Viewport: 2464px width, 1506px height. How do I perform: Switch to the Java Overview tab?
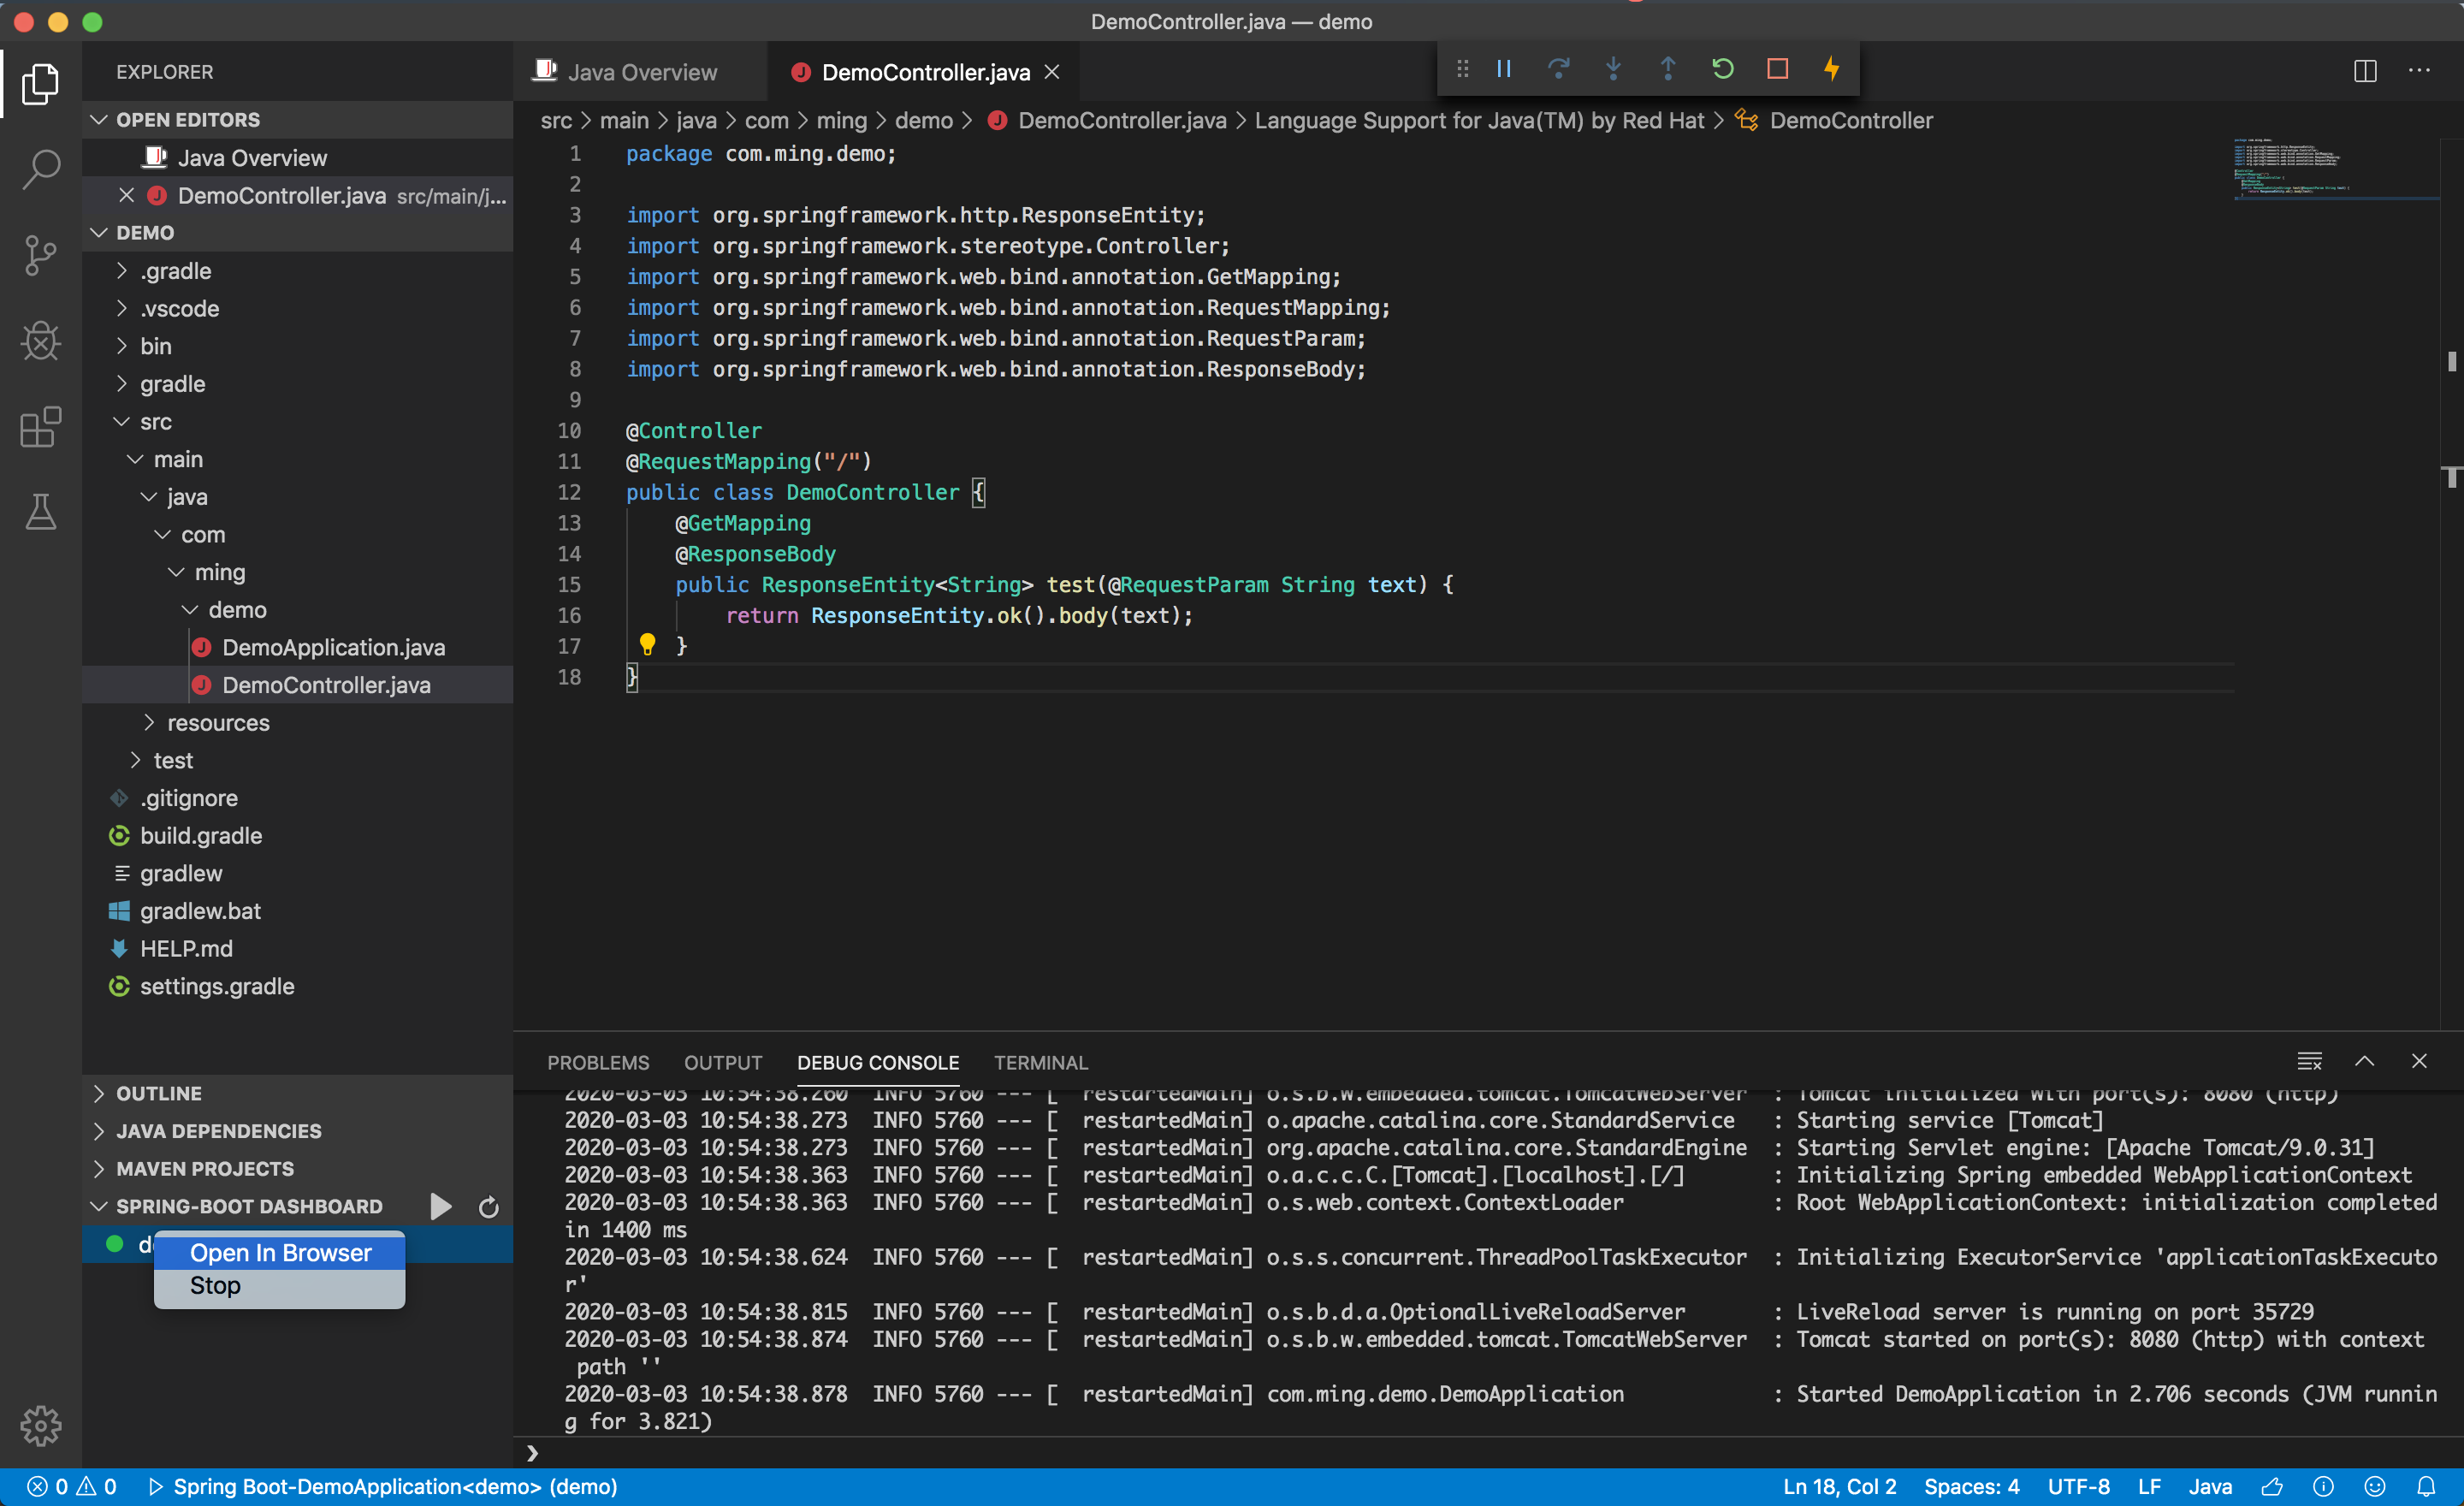coord(641,72)
